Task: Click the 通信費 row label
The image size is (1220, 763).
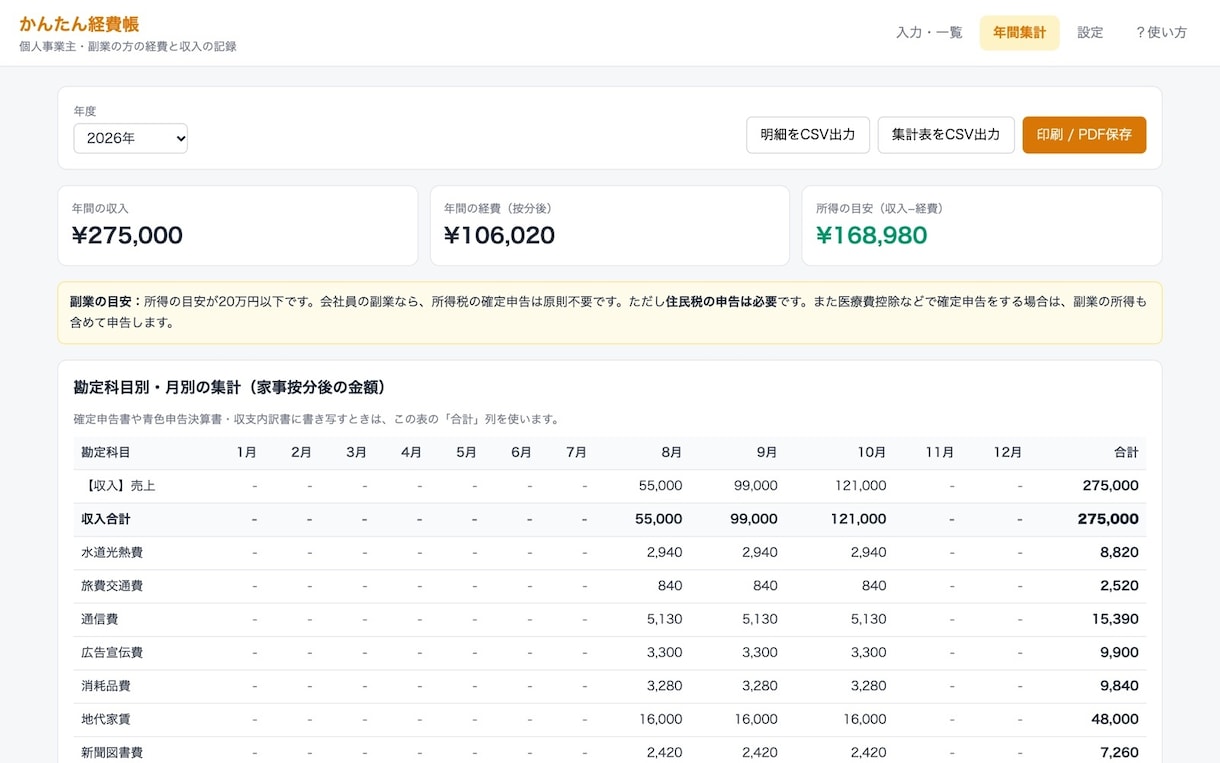Action: pos(100,619)
